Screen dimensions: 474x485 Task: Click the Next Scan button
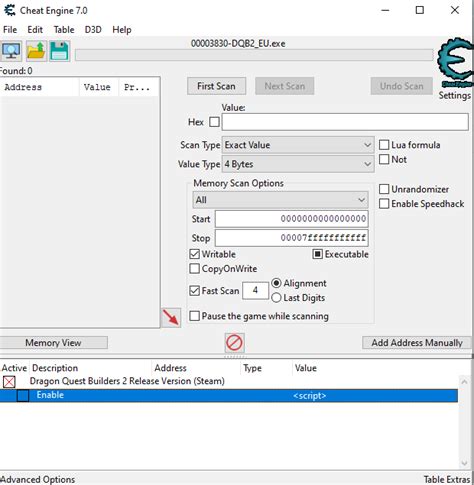[285, 86]
